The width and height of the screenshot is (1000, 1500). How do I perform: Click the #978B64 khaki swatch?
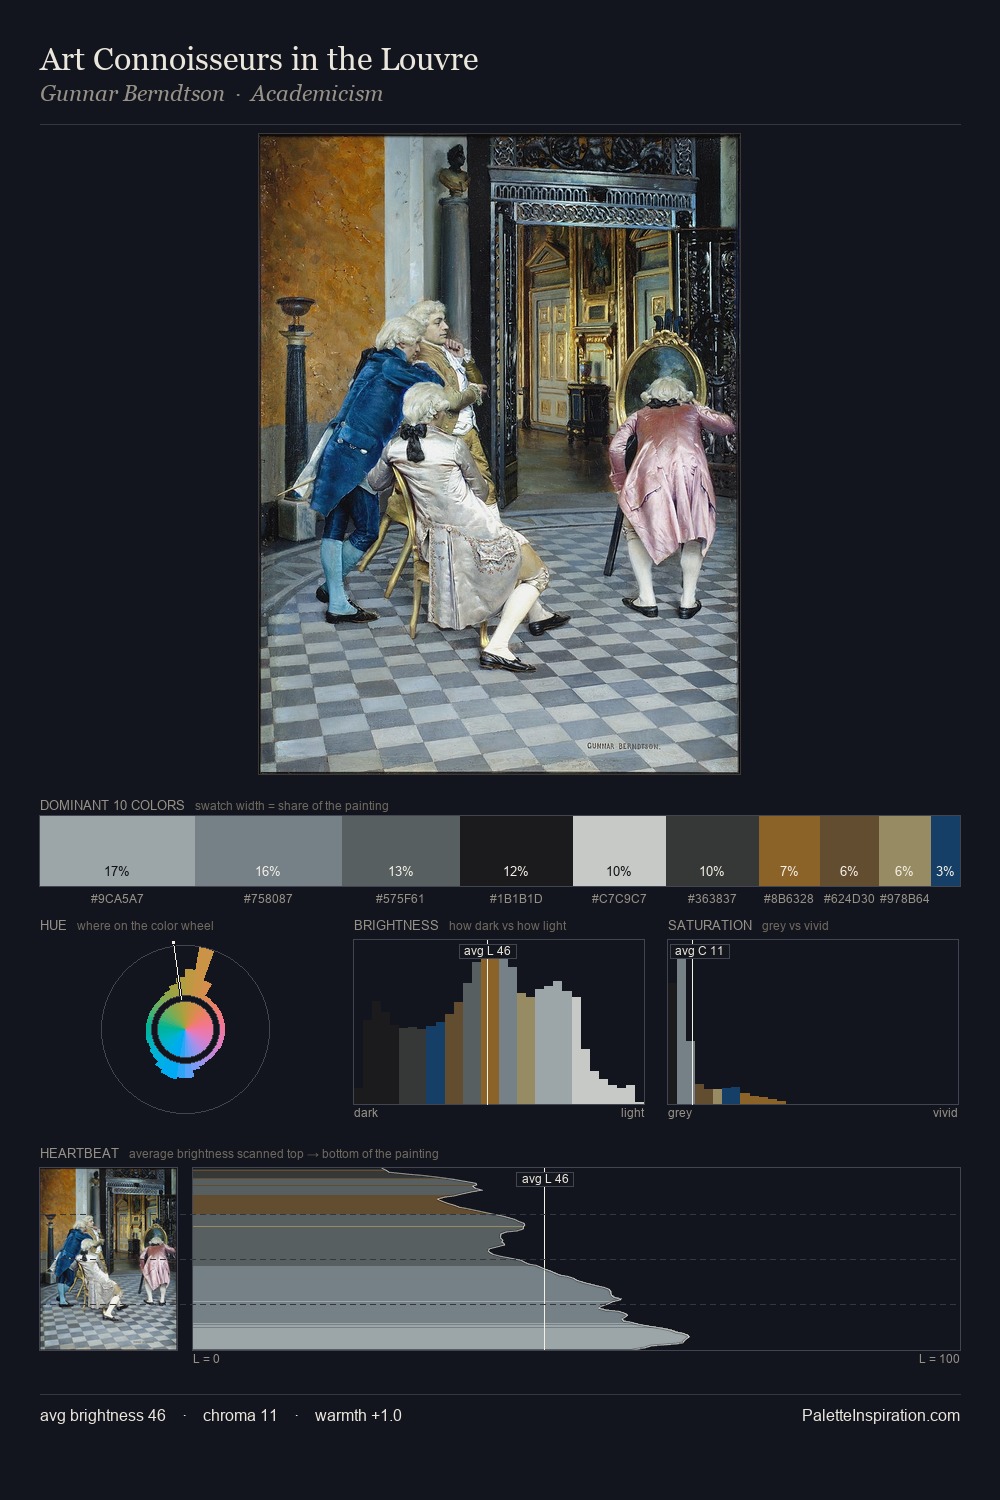coord(905,851)
